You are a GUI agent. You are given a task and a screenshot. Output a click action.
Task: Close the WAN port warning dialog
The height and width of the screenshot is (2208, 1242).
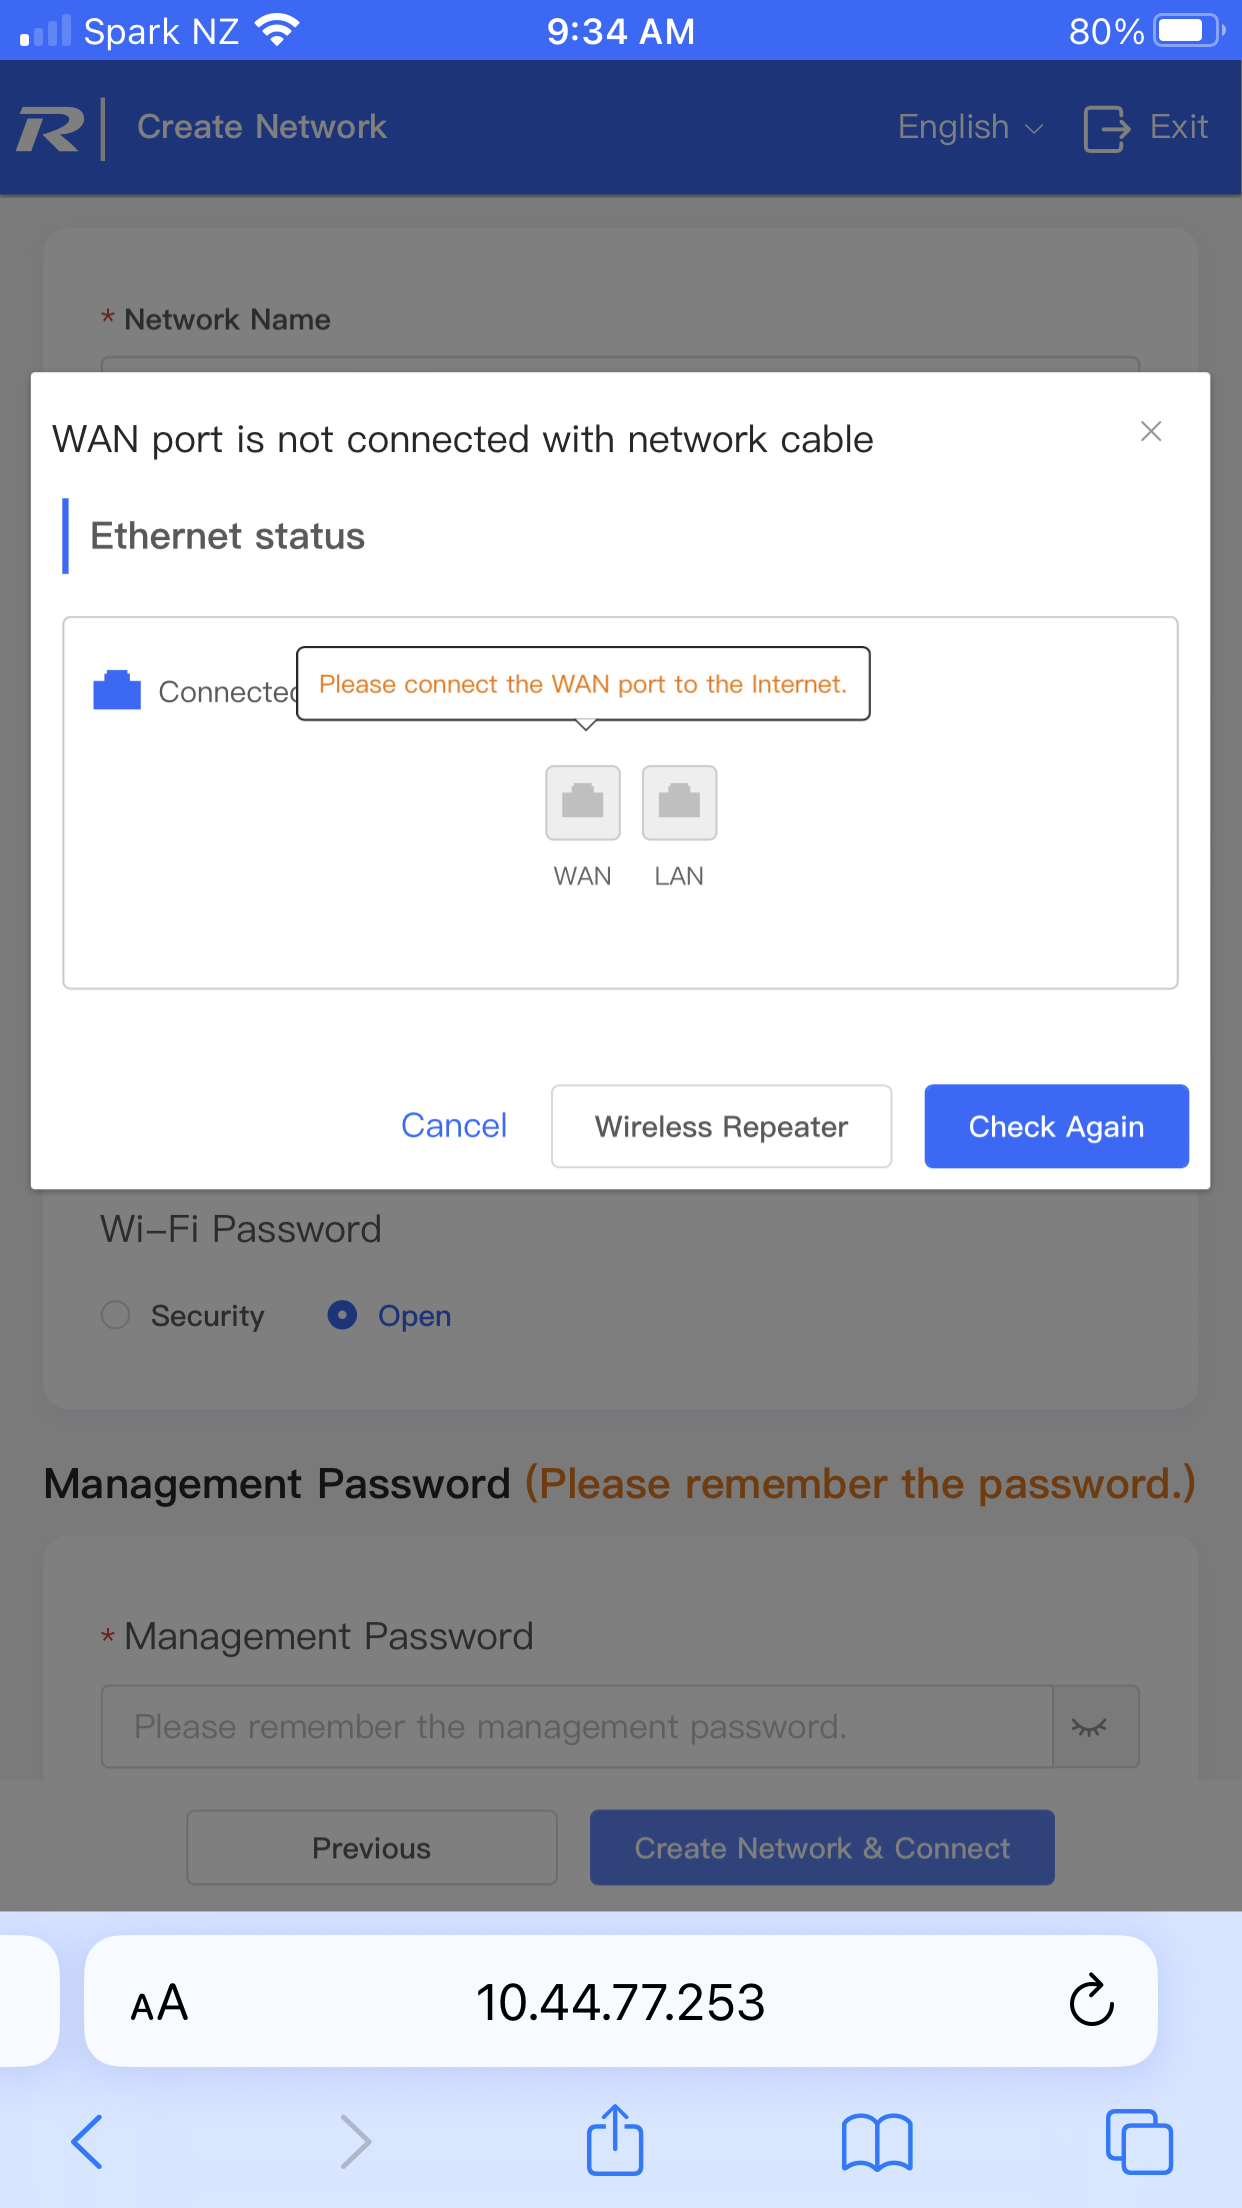[1151, 431]
